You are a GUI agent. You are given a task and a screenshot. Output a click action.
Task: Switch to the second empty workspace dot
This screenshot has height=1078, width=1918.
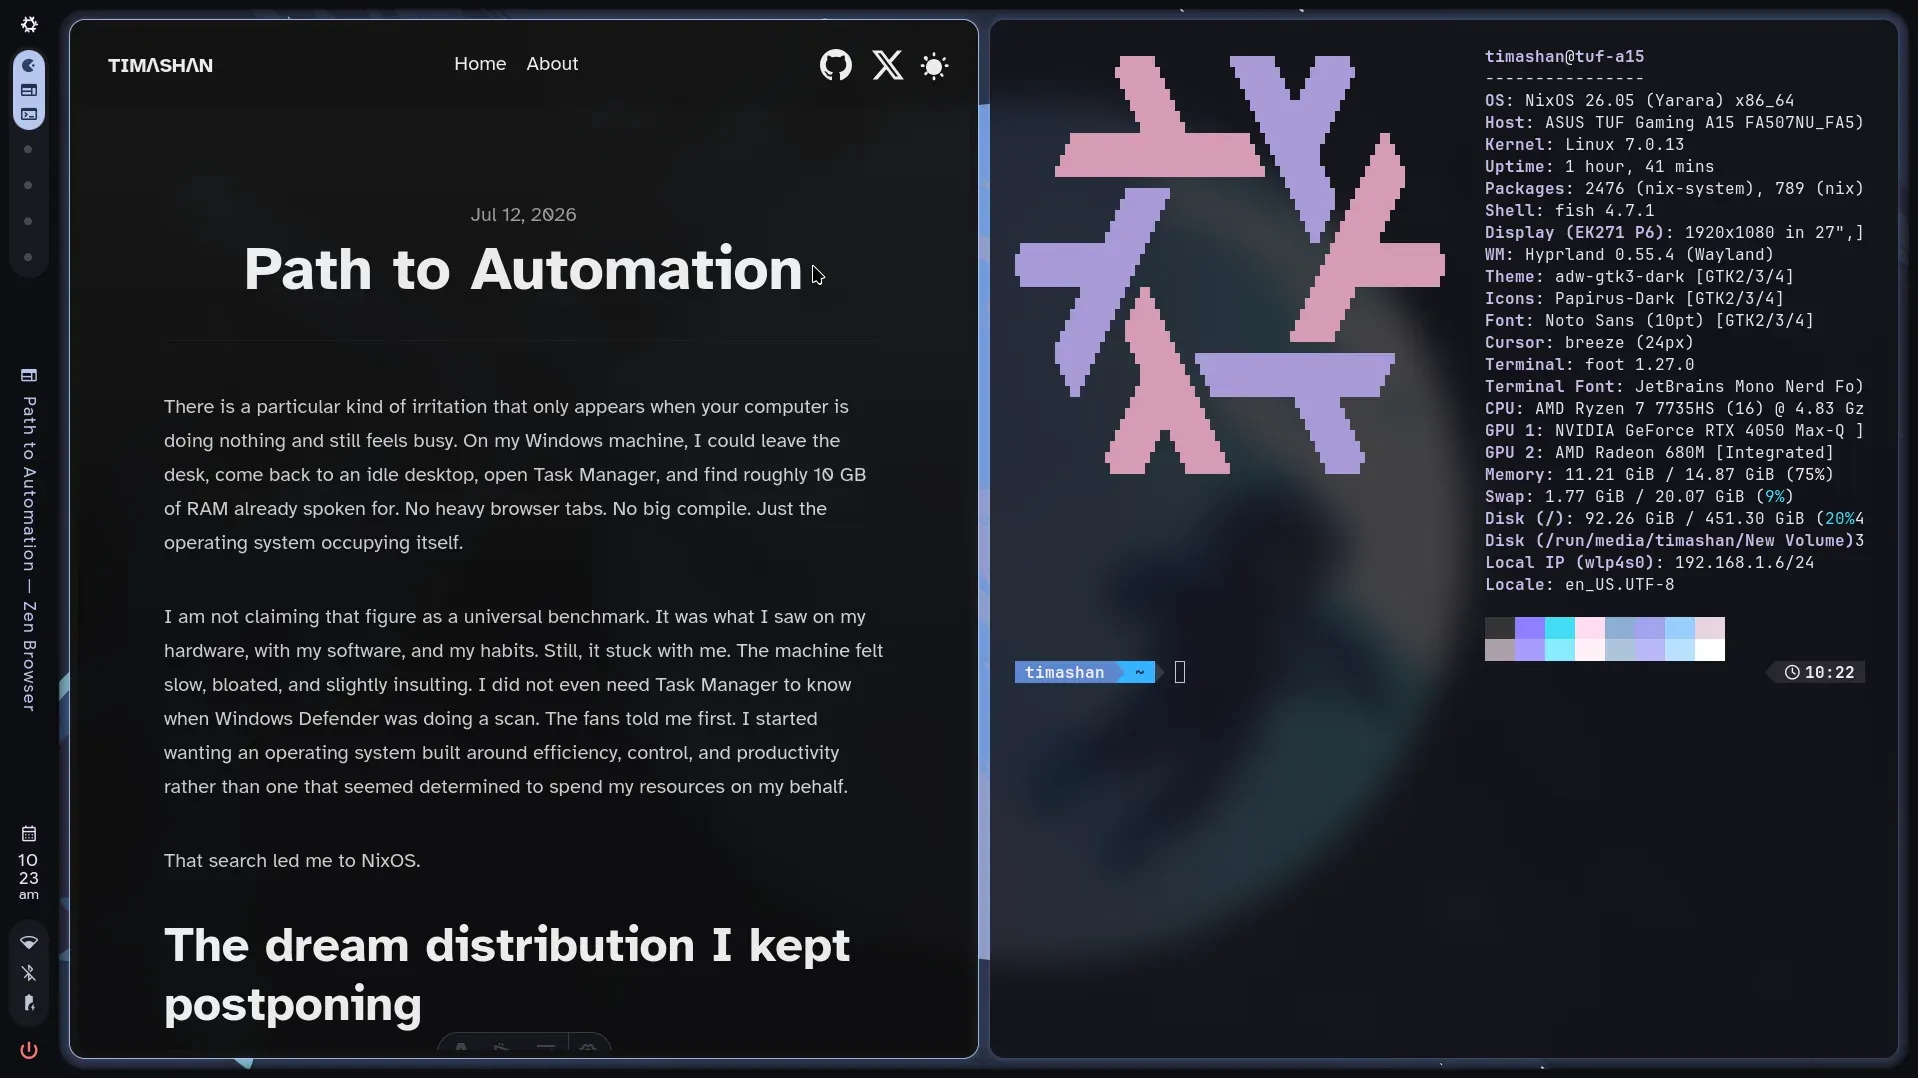pyautogui.click(x=28, y=185)
